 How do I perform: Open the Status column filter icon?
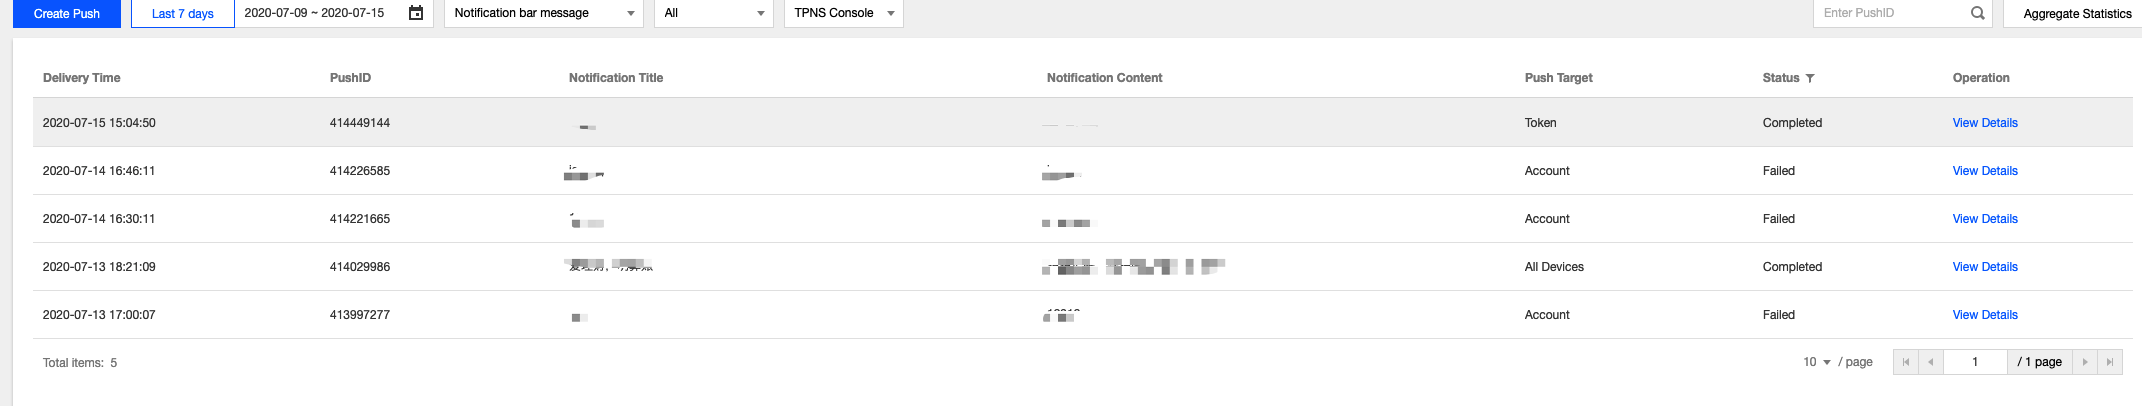(x=1810, y=78)
